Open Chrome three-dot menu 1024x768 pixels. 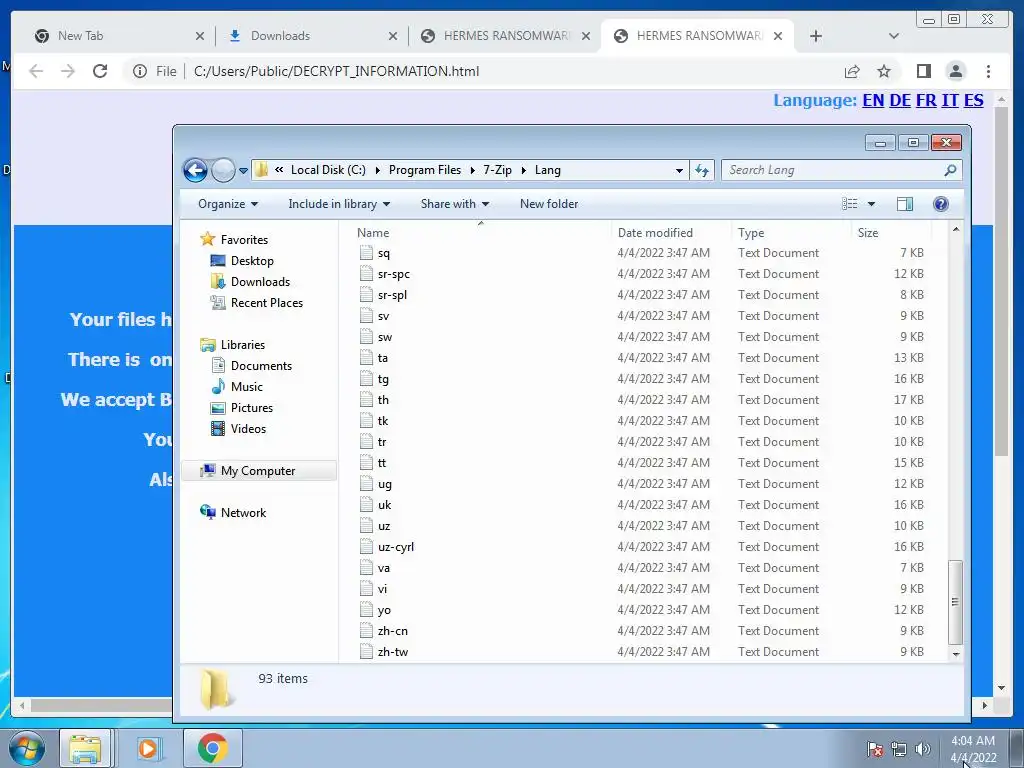pyautogui.click(x=988, y=71)
